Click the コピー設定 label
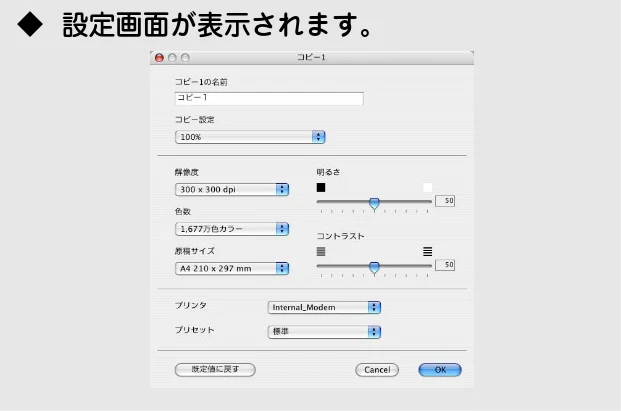This screenshot has height=411, width=621. [194, 120]
